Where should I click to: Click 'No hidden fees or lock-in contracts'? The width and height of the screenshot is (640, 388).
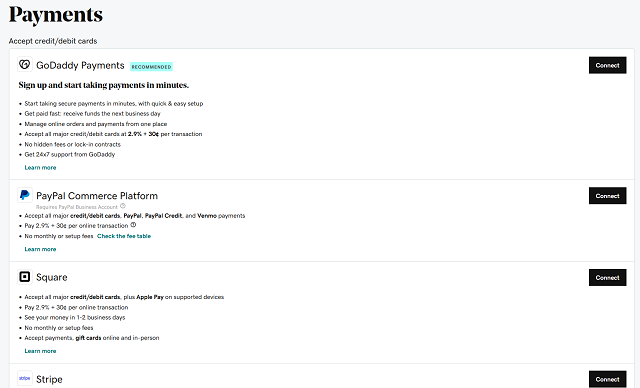pos(72,144)
